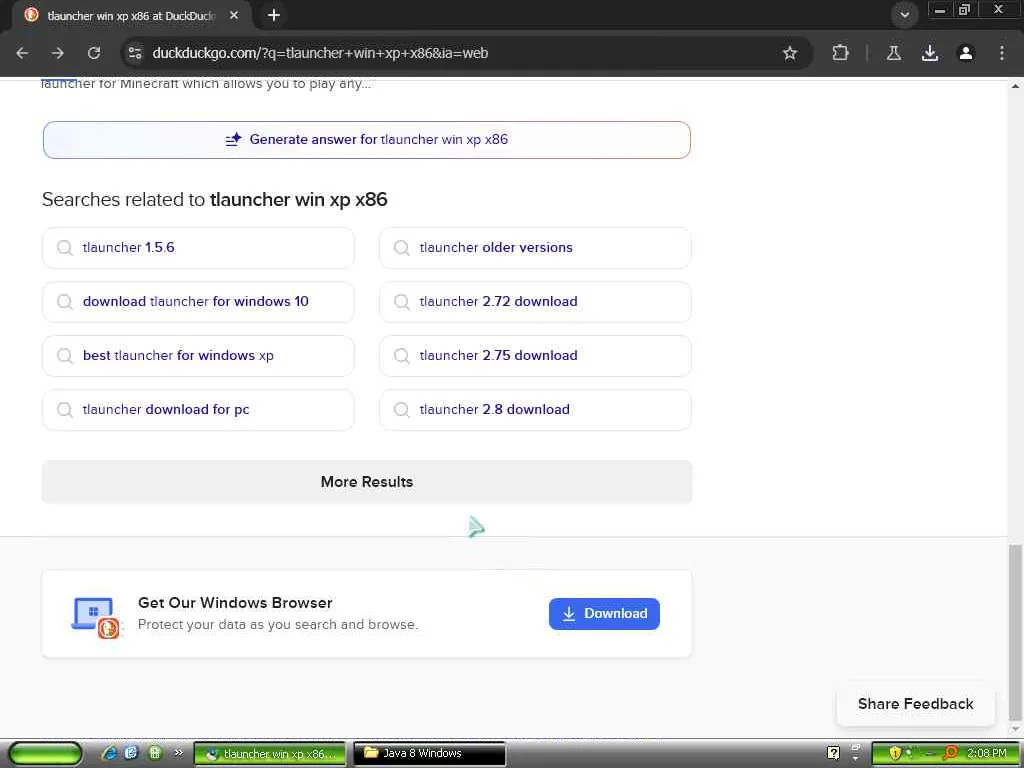Open the user profile icon

point(966,53)
